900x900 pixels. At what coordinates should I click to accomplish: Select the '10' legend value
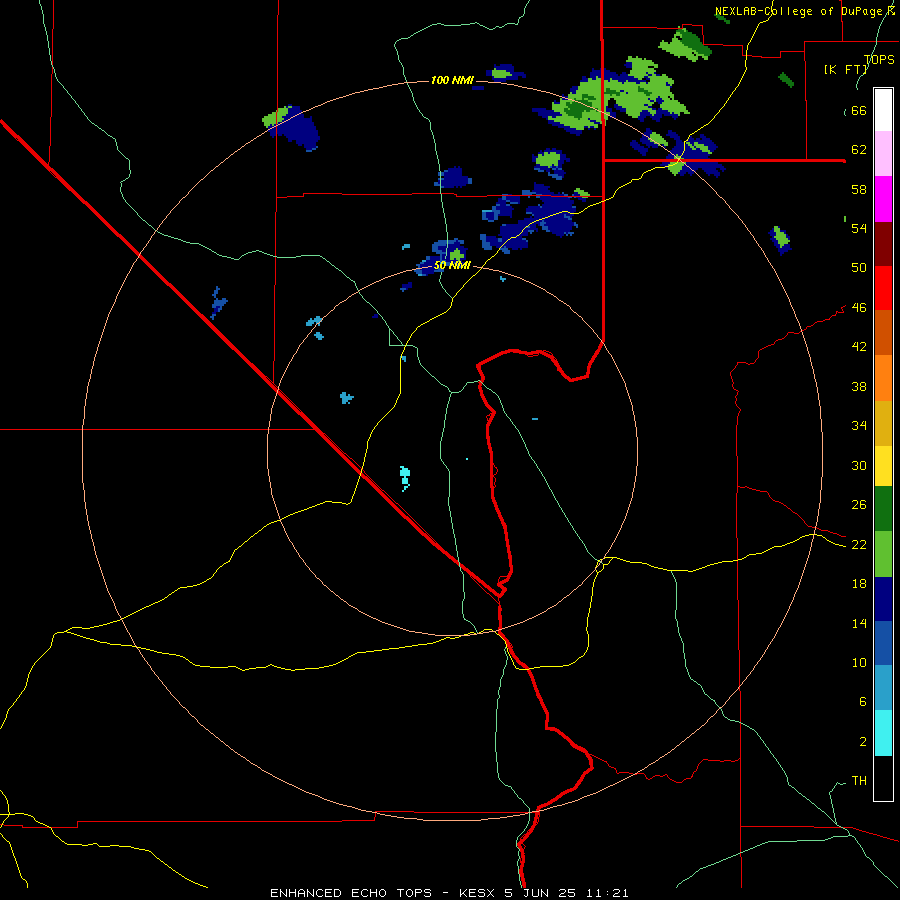coord(859,662)
